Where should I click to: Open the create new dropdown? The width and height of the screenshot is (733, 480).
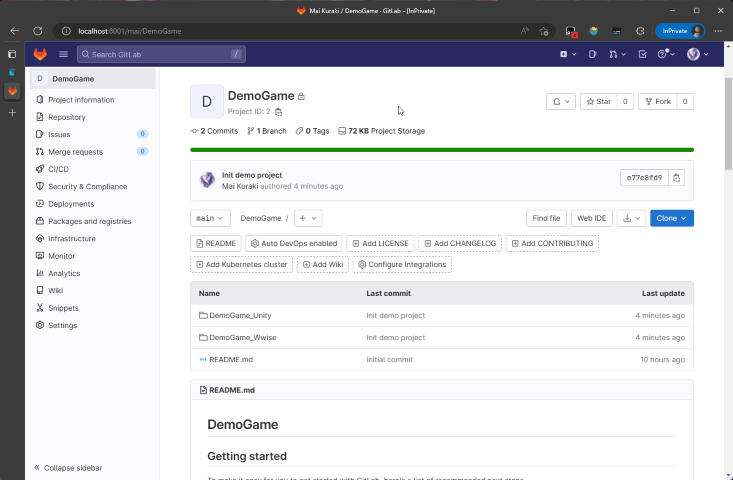pyautogui.click(x=568, y=54)
